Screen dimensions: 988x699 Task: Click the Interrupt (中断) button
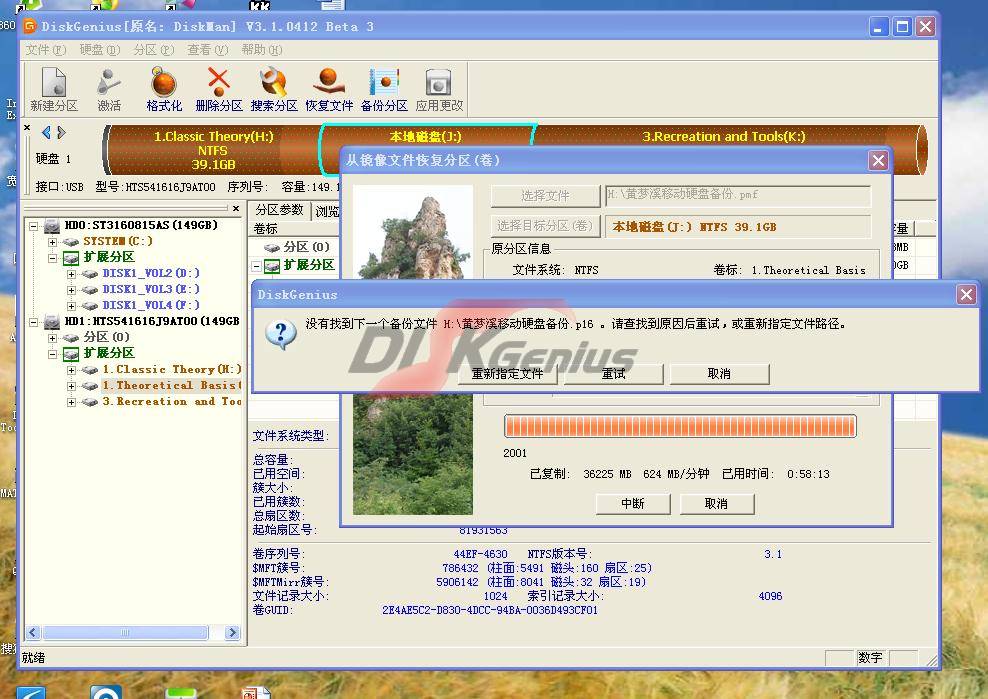[633, 504]
